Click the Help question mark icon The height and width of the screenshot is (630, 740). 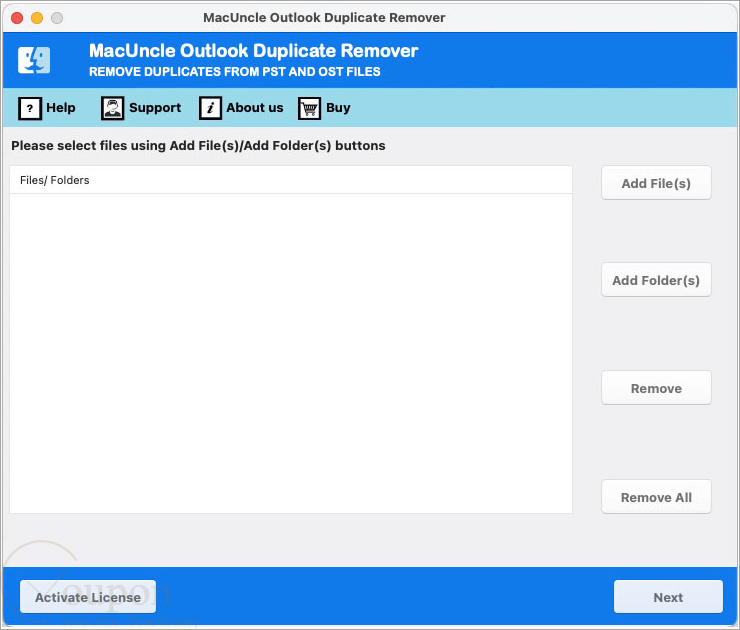[x=30, y=108]
